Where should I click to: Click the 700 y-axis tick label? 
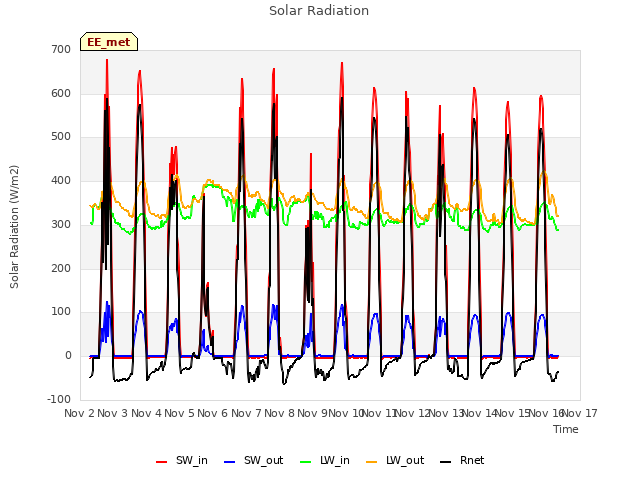61,49
